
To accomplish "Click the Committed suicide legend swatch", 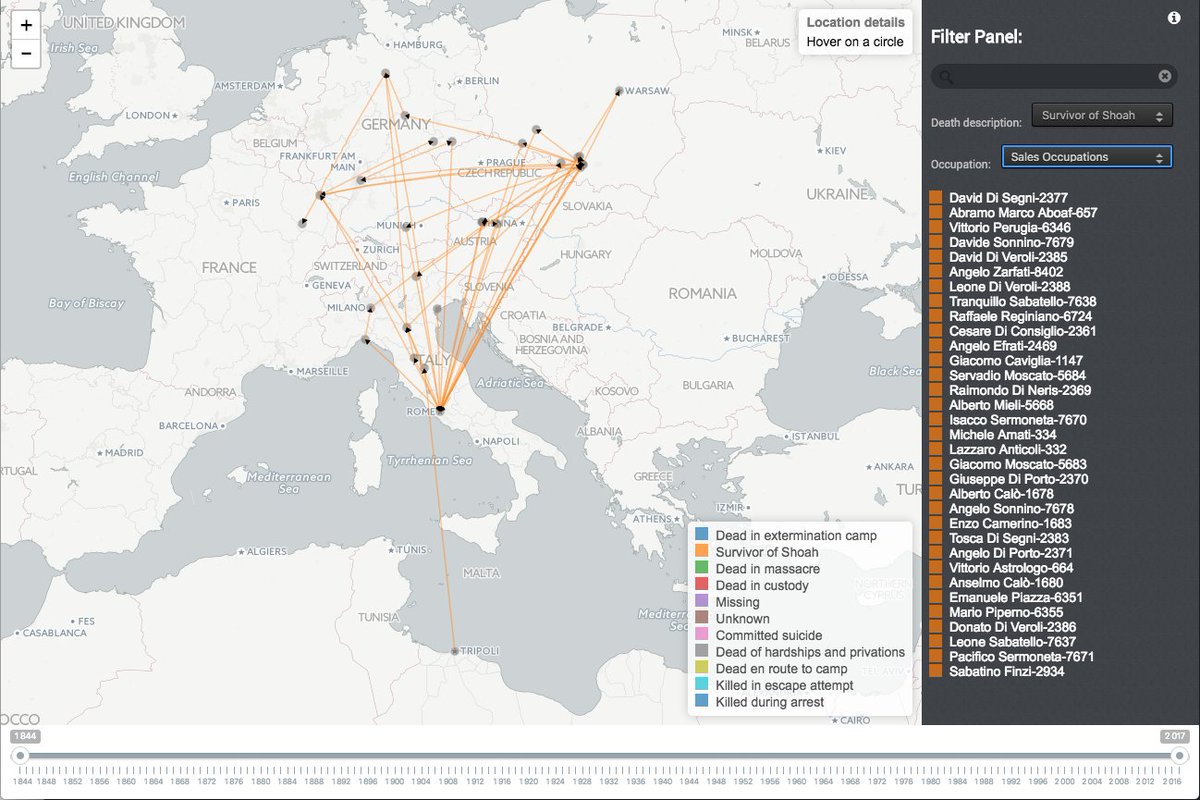I will [702, 636].
